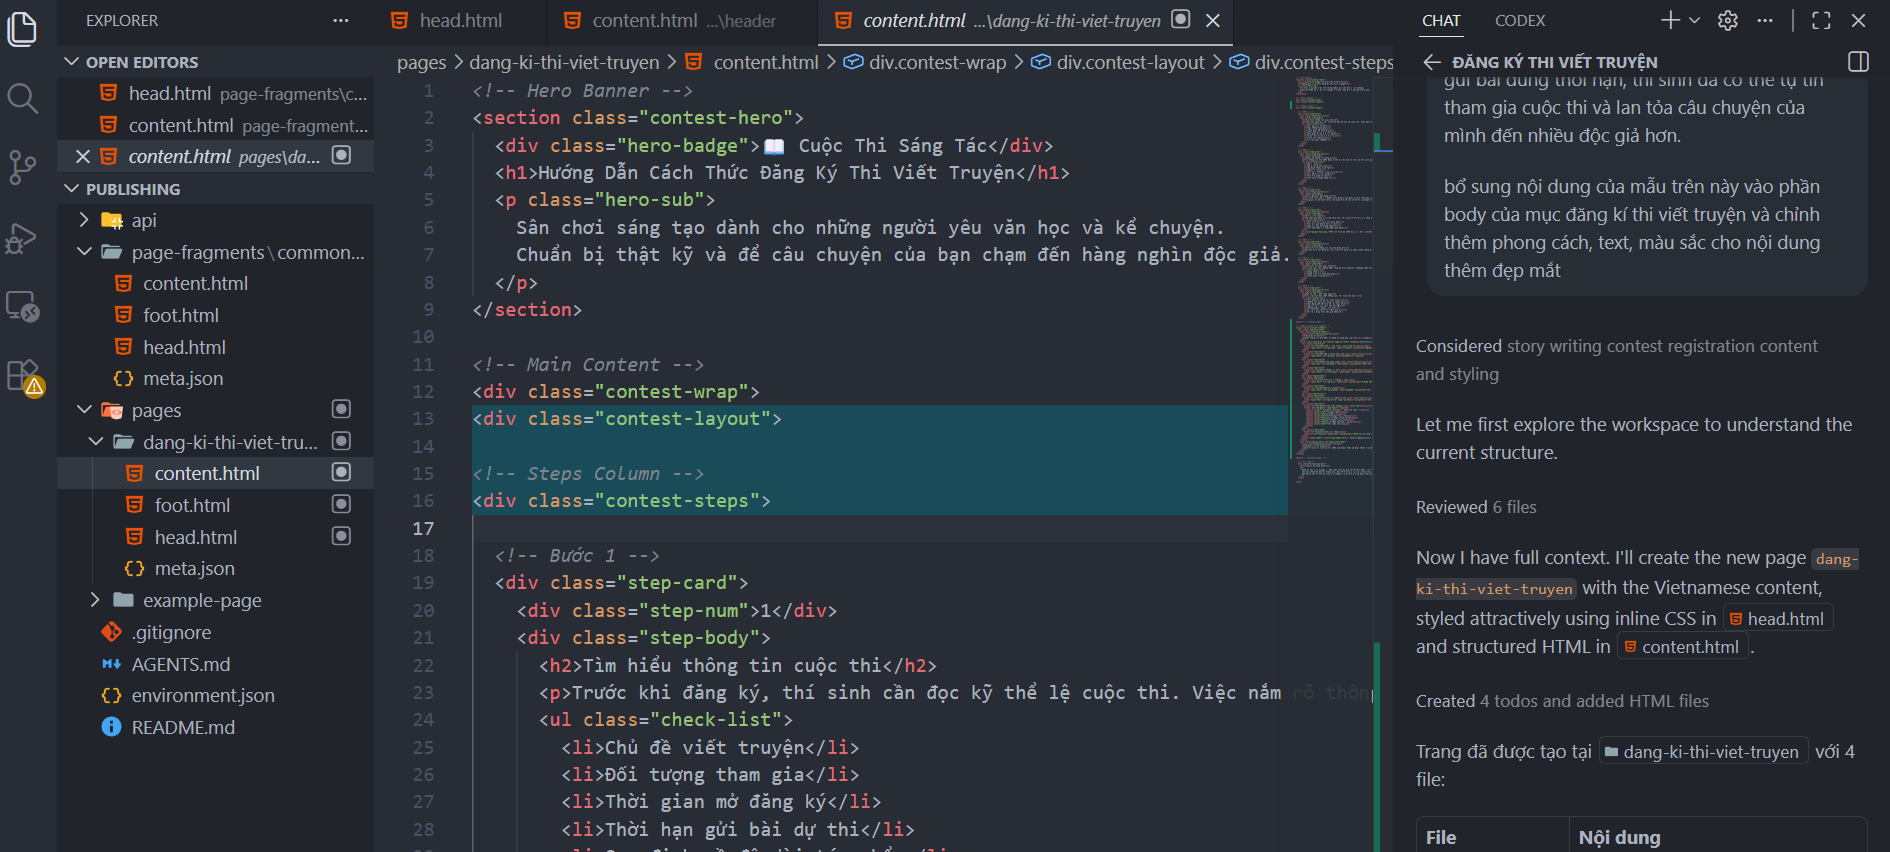
Task: Select the CHAT panel tab
Action: [1441, 20]
